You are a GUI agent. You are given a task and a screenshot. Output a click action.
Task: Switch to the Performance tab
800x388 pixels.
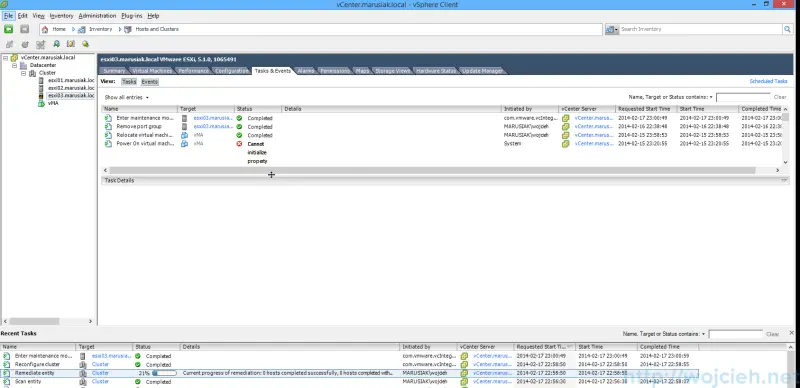tap(193, 71)
